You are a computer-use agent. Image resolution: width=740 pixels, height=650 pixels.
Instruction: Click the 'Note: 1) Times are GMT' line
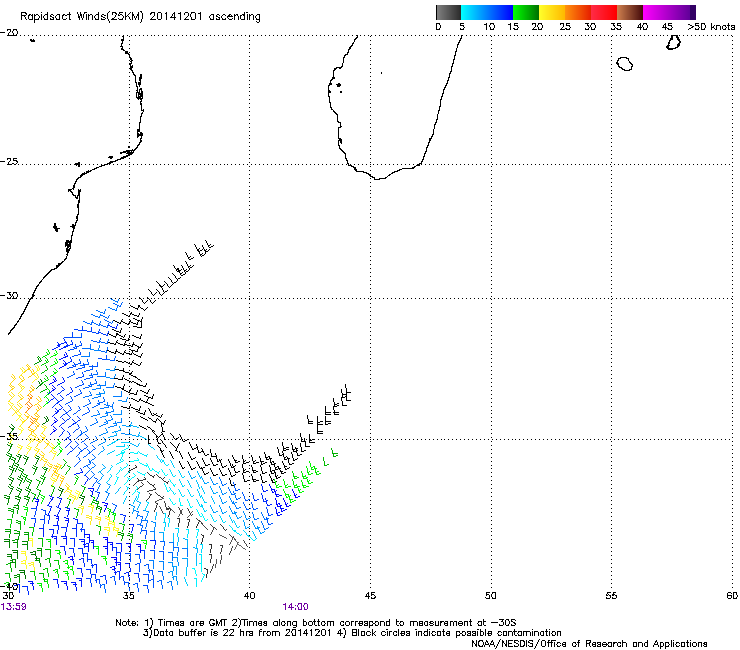point(316,623)
